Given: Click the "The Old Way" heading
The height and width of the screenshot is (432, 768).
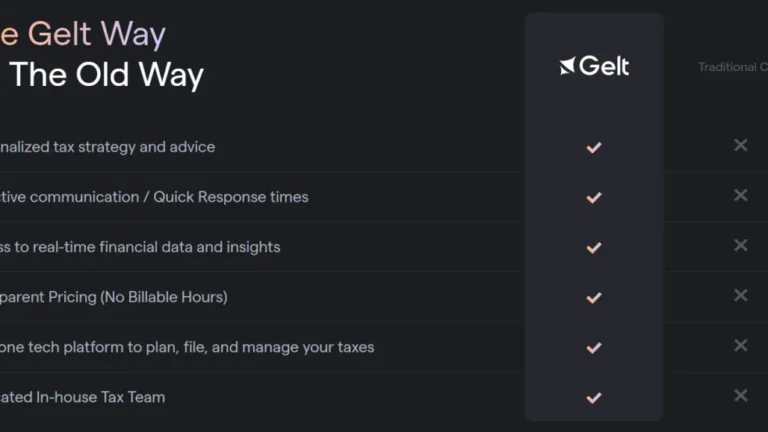Looking at the screenshot, I should 106,75.
